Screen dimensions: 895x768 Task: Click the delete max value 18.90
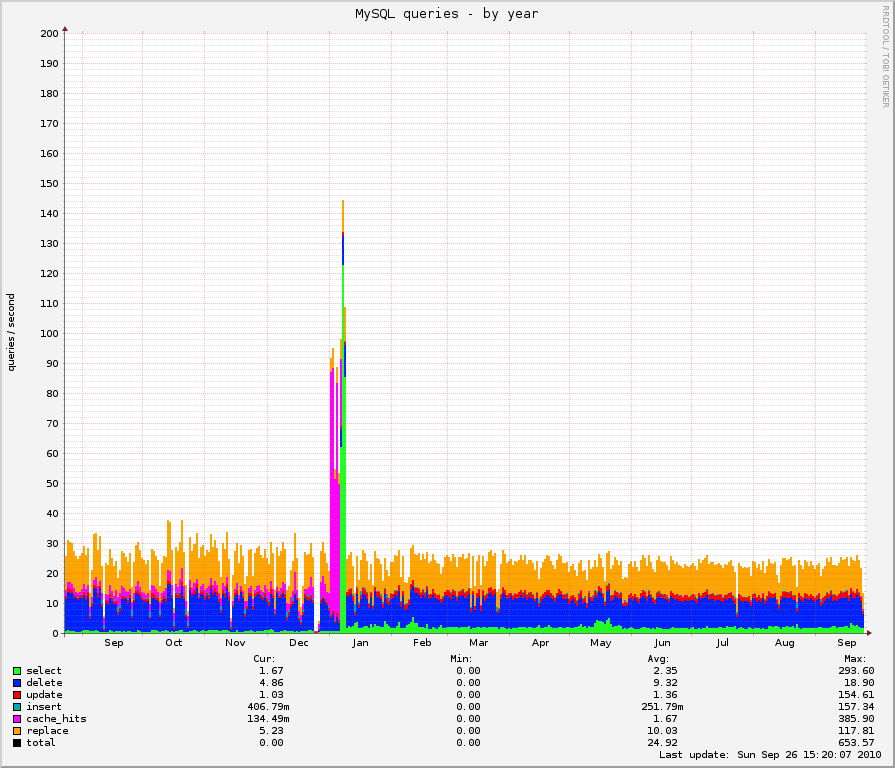coord(859,683)
